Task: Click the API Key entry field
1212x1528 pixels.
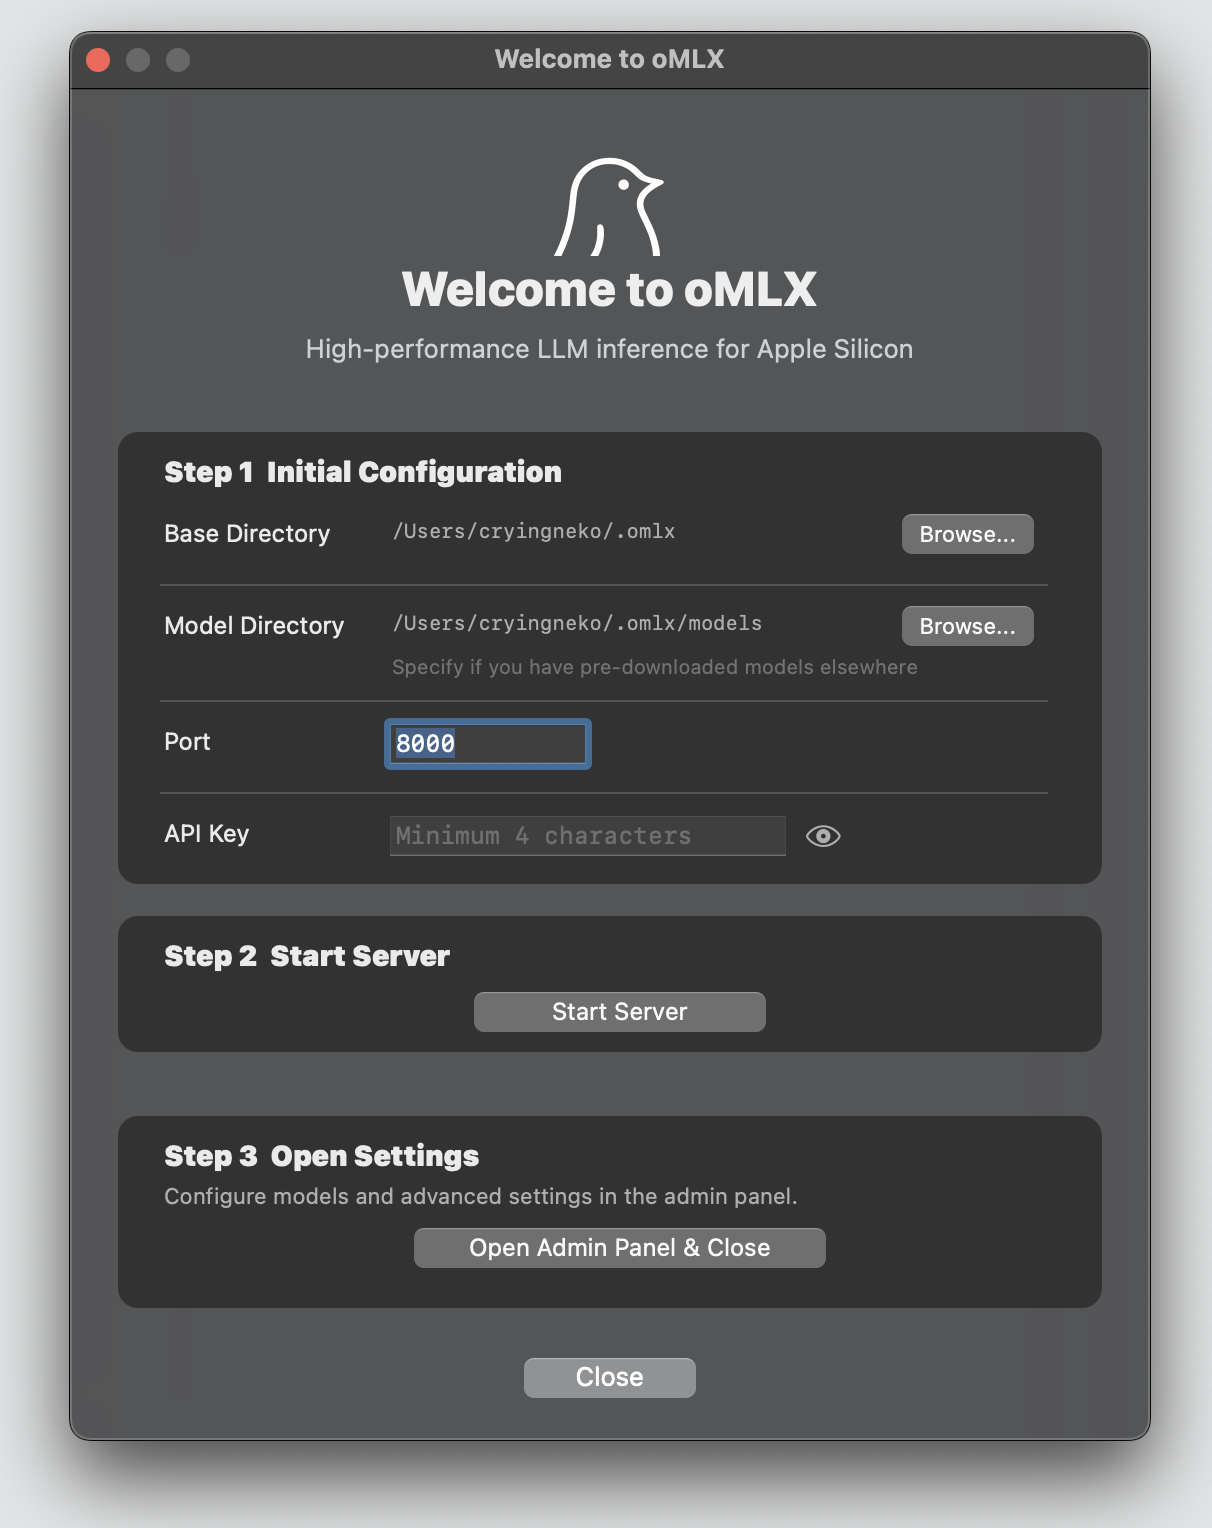Action: coord(587,835)
